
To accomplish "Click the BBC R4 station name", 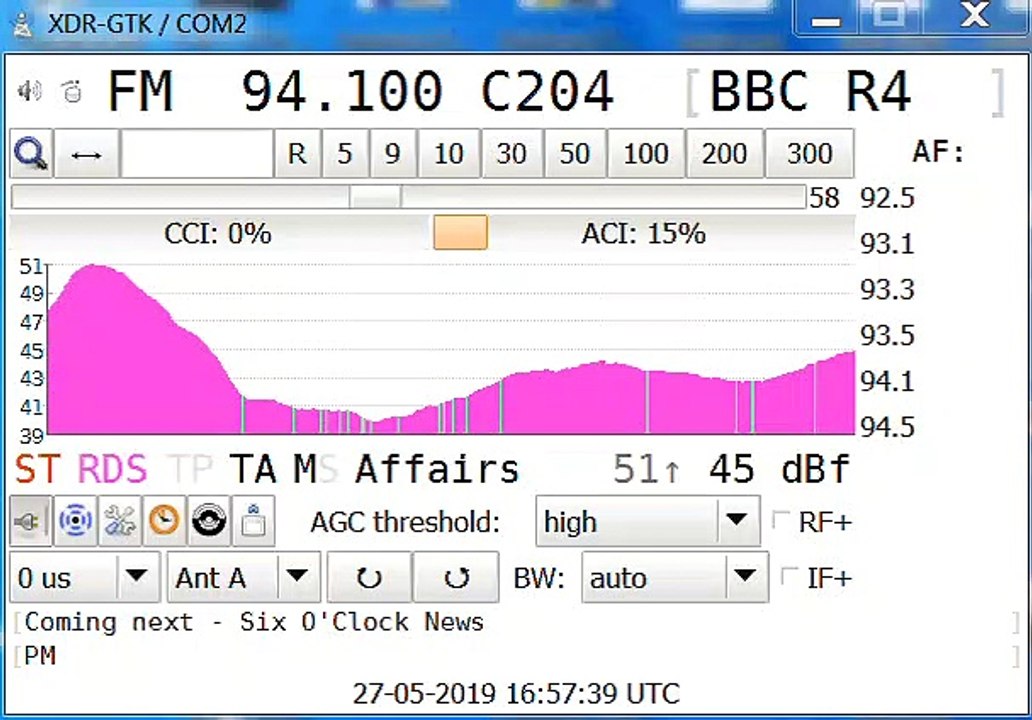I will coord(810,91).
